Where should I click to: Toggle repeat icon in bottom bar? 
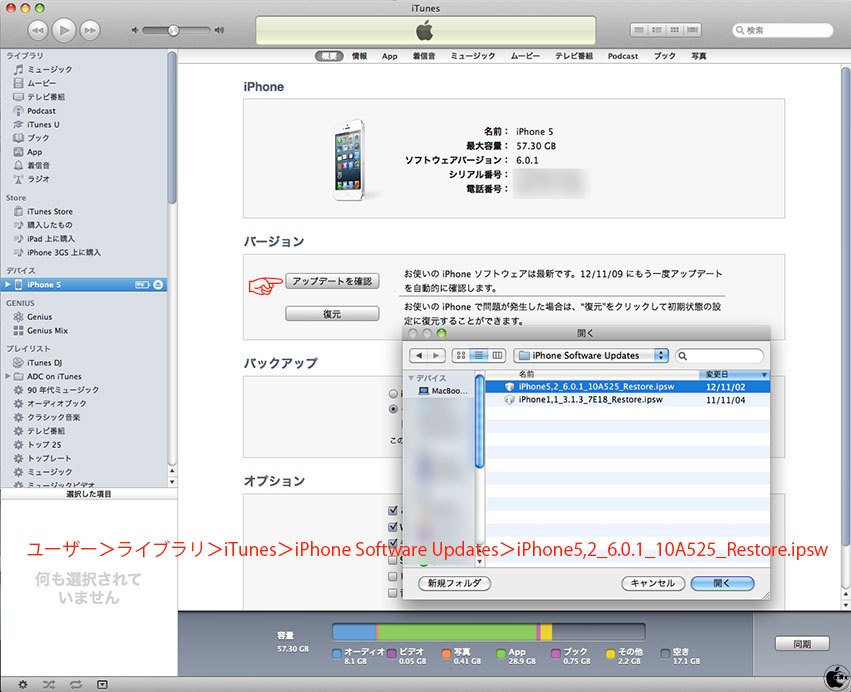click(75, 684)
